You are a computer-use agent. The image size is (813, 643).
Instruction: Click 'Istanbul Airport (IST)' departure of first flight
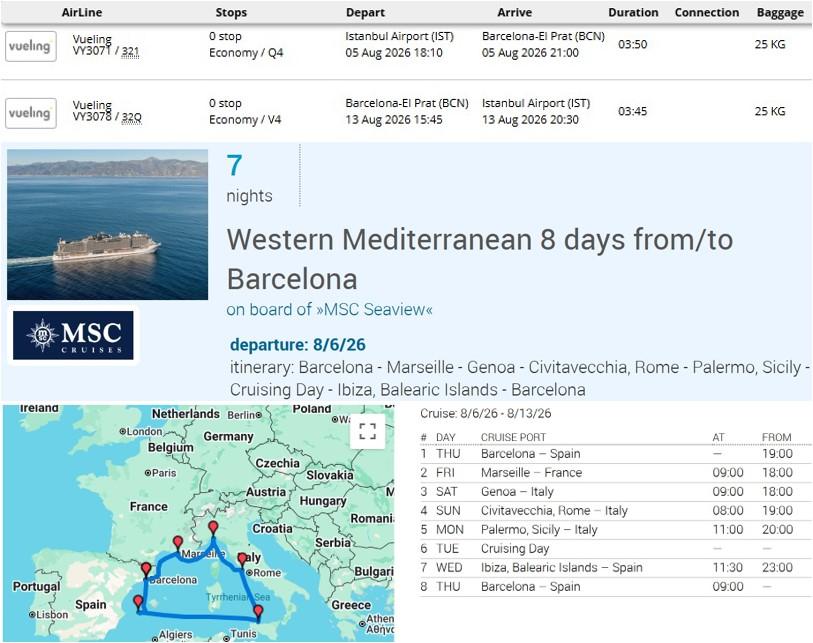pyautogui.click(x=399, y=36)
